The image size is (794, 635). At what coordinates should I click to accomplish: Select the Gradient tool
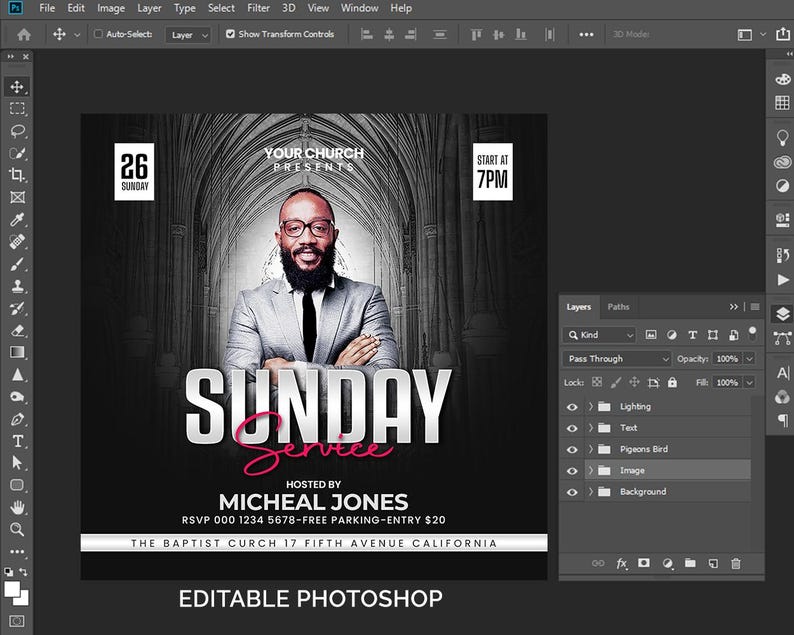[17, 352]
